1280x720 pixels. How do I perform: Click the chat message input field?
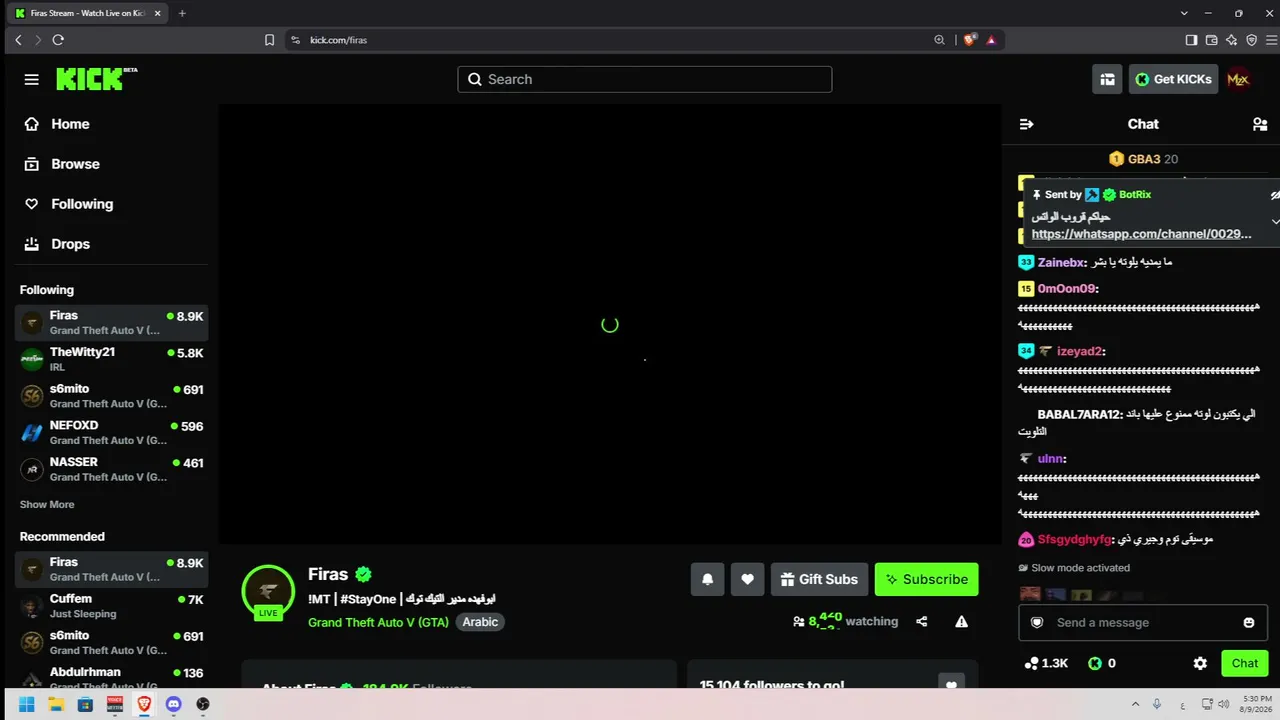click(1142, 622)
